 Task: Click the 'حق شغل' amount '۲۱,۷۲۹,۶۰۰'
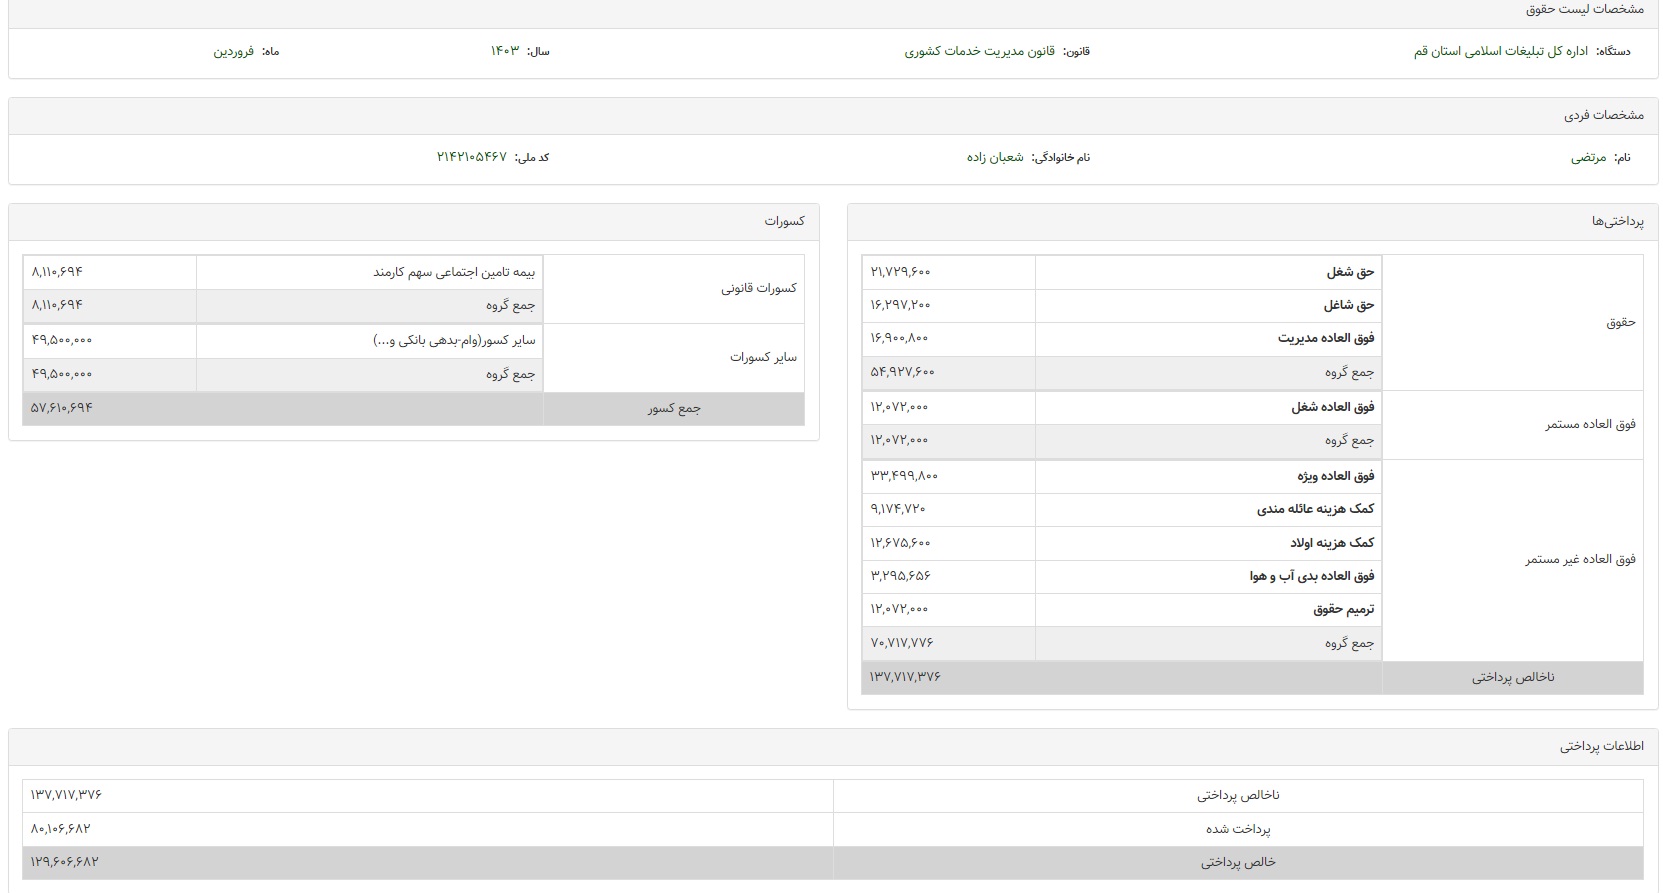click(900, 272)
